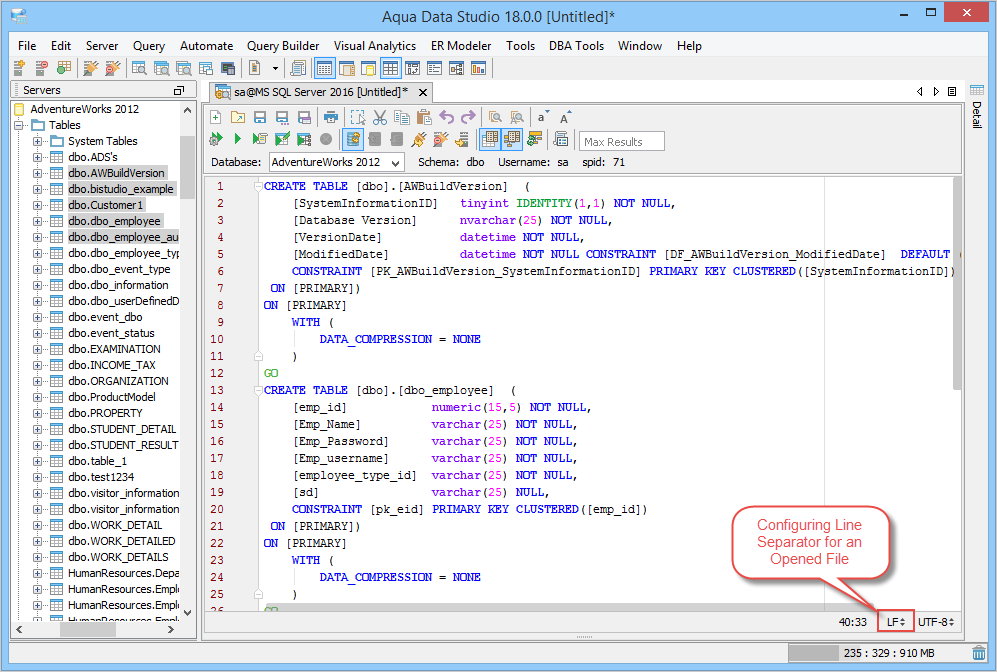
Task: Click the scissors Cut icon
Action: (x=379, y=118)
